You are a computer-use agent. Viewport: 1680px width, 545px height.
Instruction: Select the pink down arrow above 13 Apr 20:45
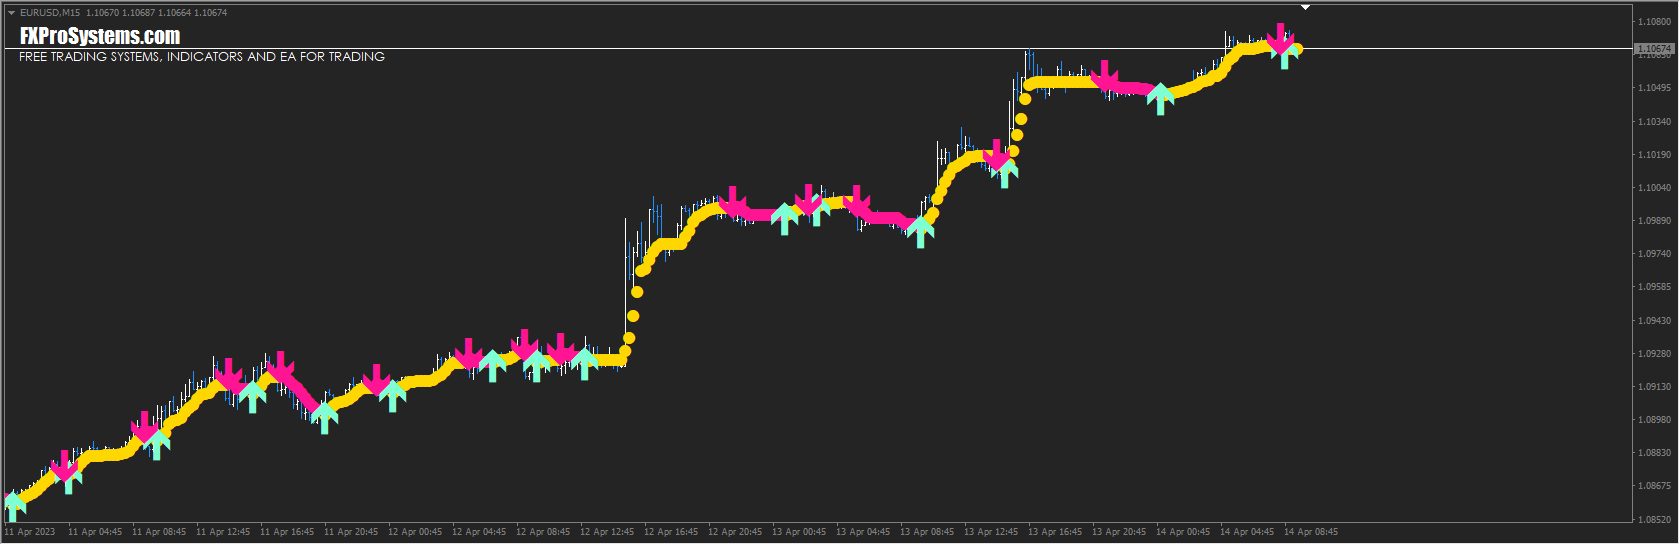(1105, 76)
